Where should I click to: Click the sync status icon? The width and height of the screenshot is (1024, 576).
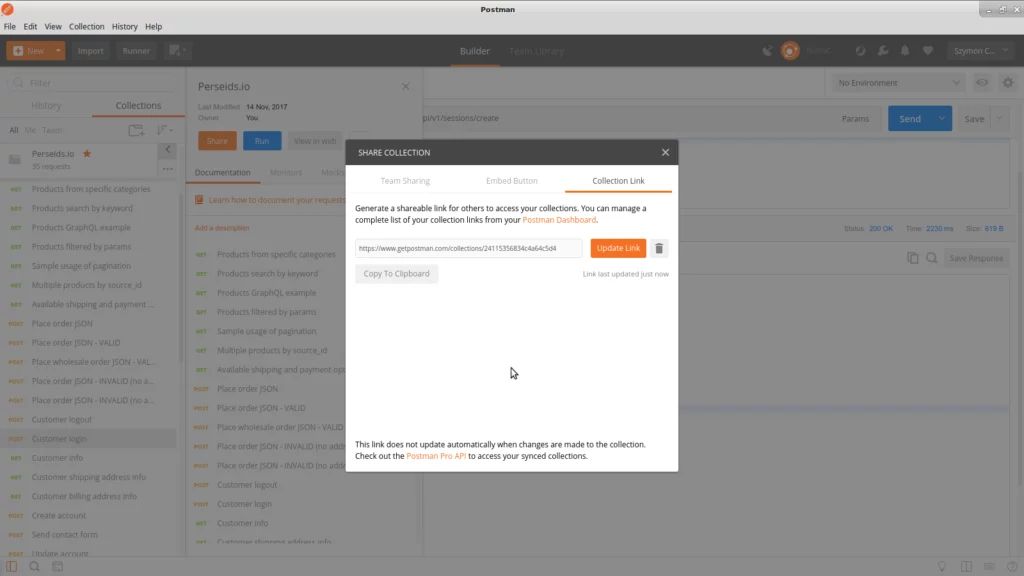pos(790,51)
